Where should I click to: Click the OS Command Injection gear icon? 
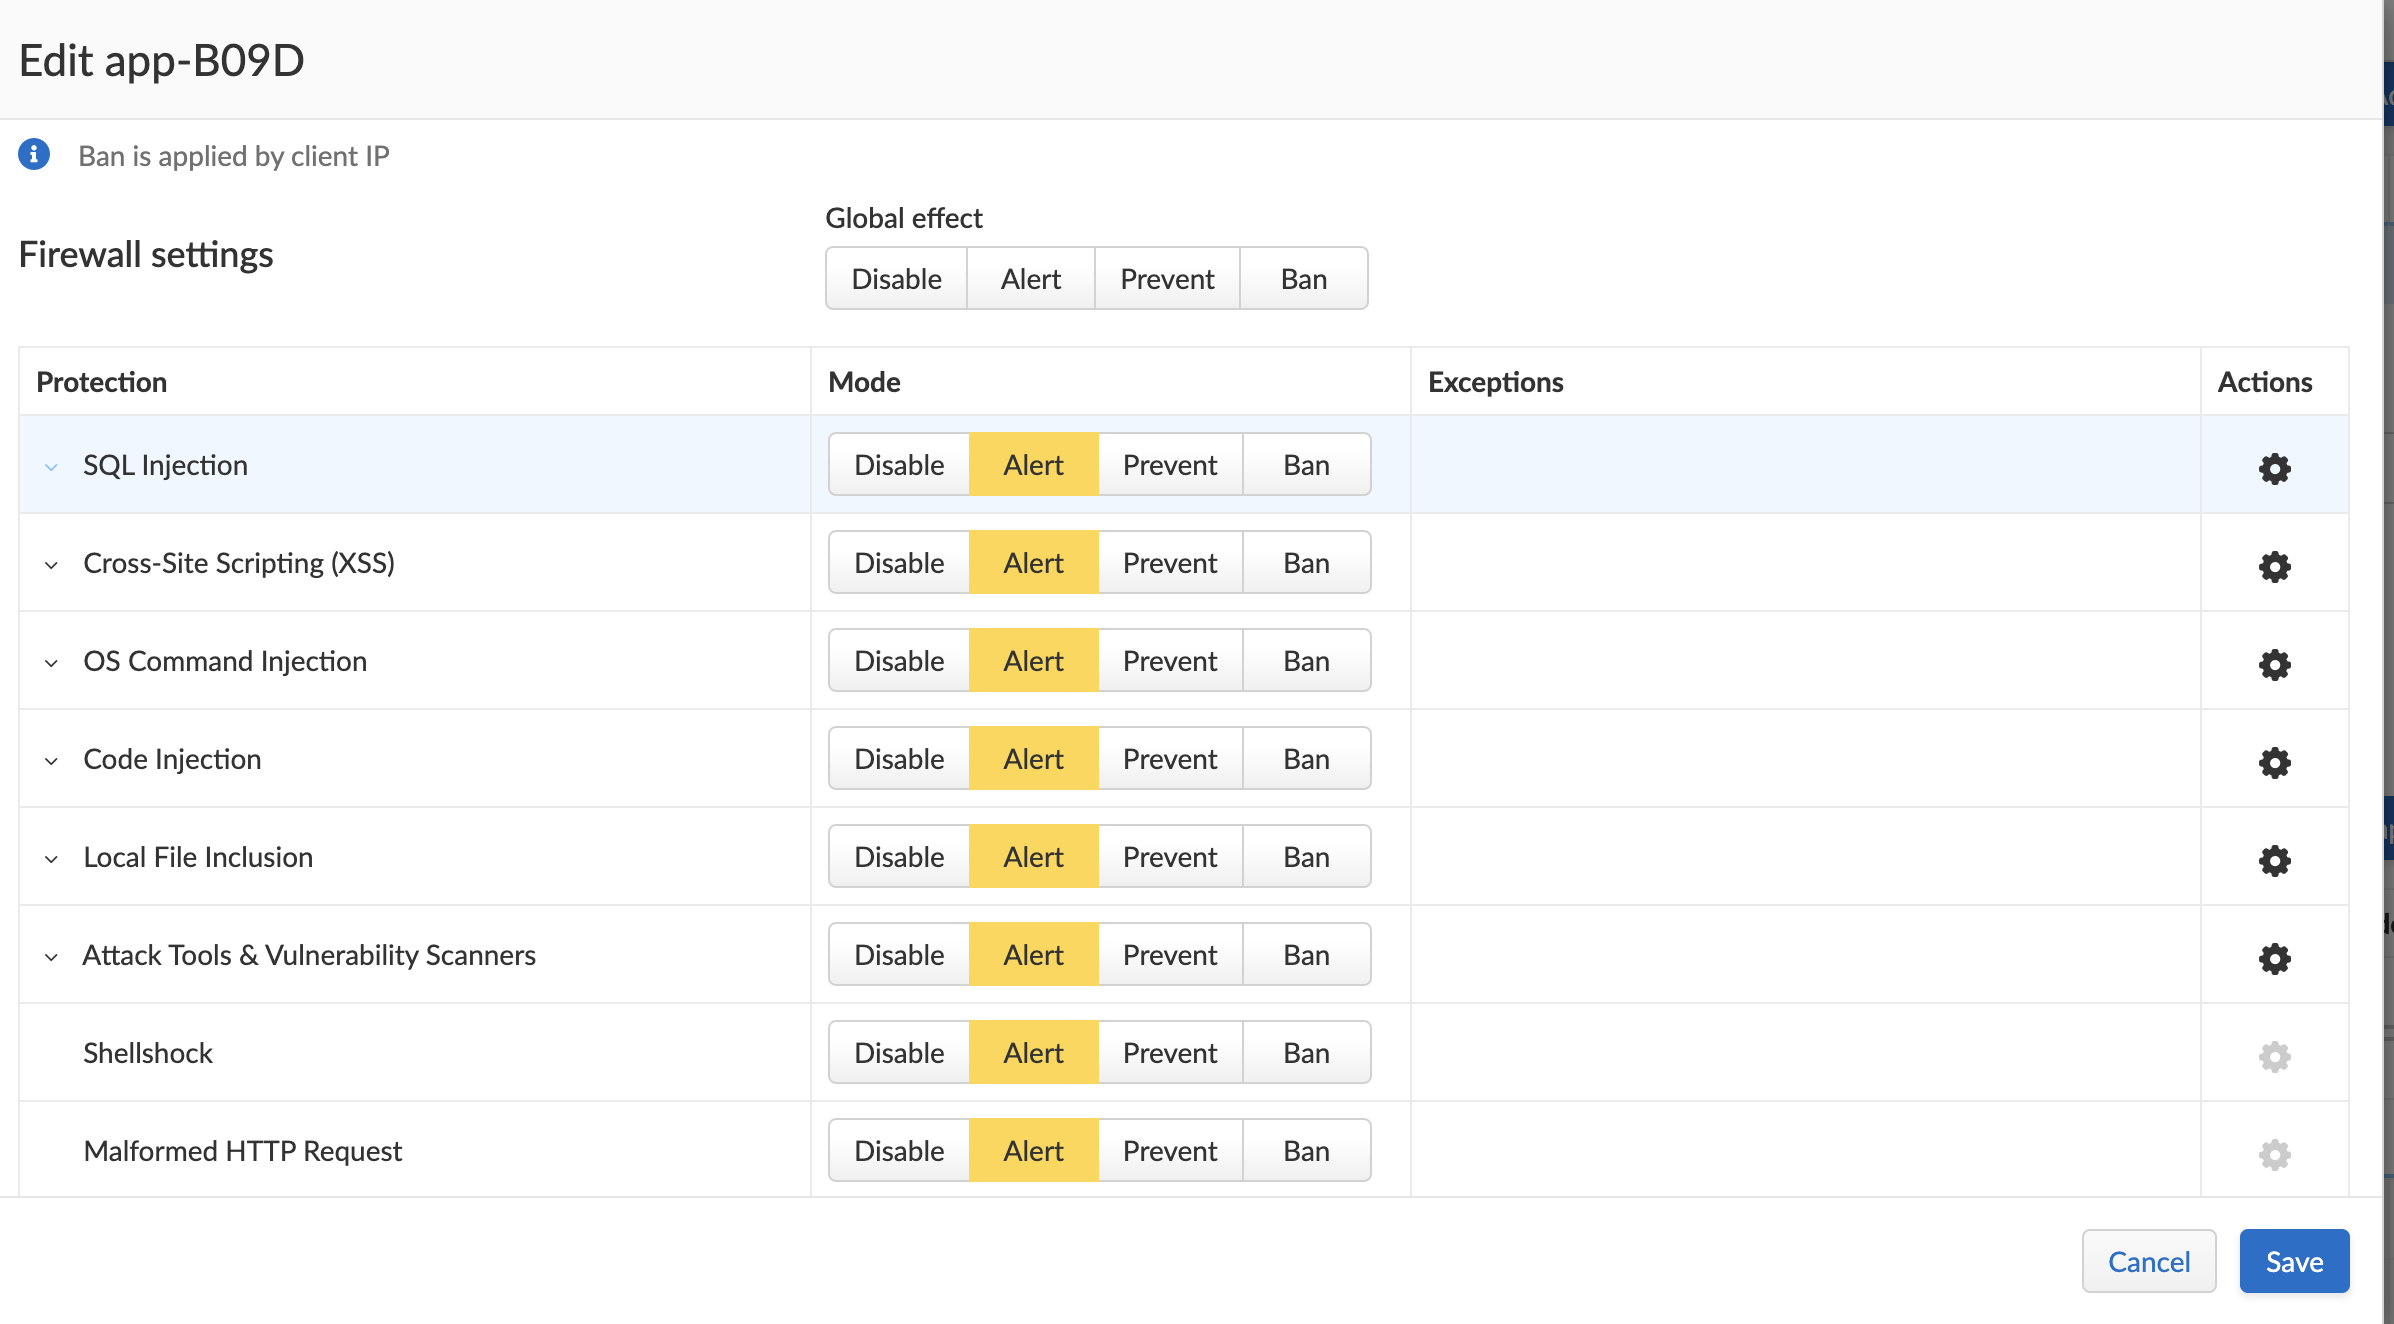pos(2273,660)
